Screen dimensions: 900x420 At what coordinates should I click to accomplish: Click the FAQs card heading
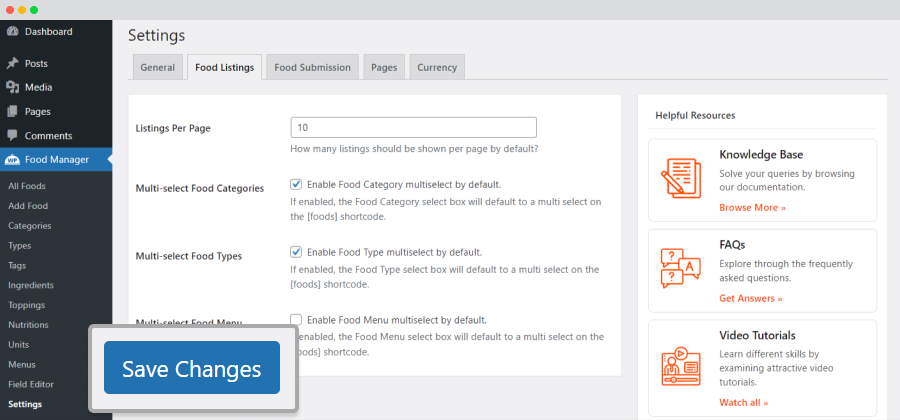[732, 245]
